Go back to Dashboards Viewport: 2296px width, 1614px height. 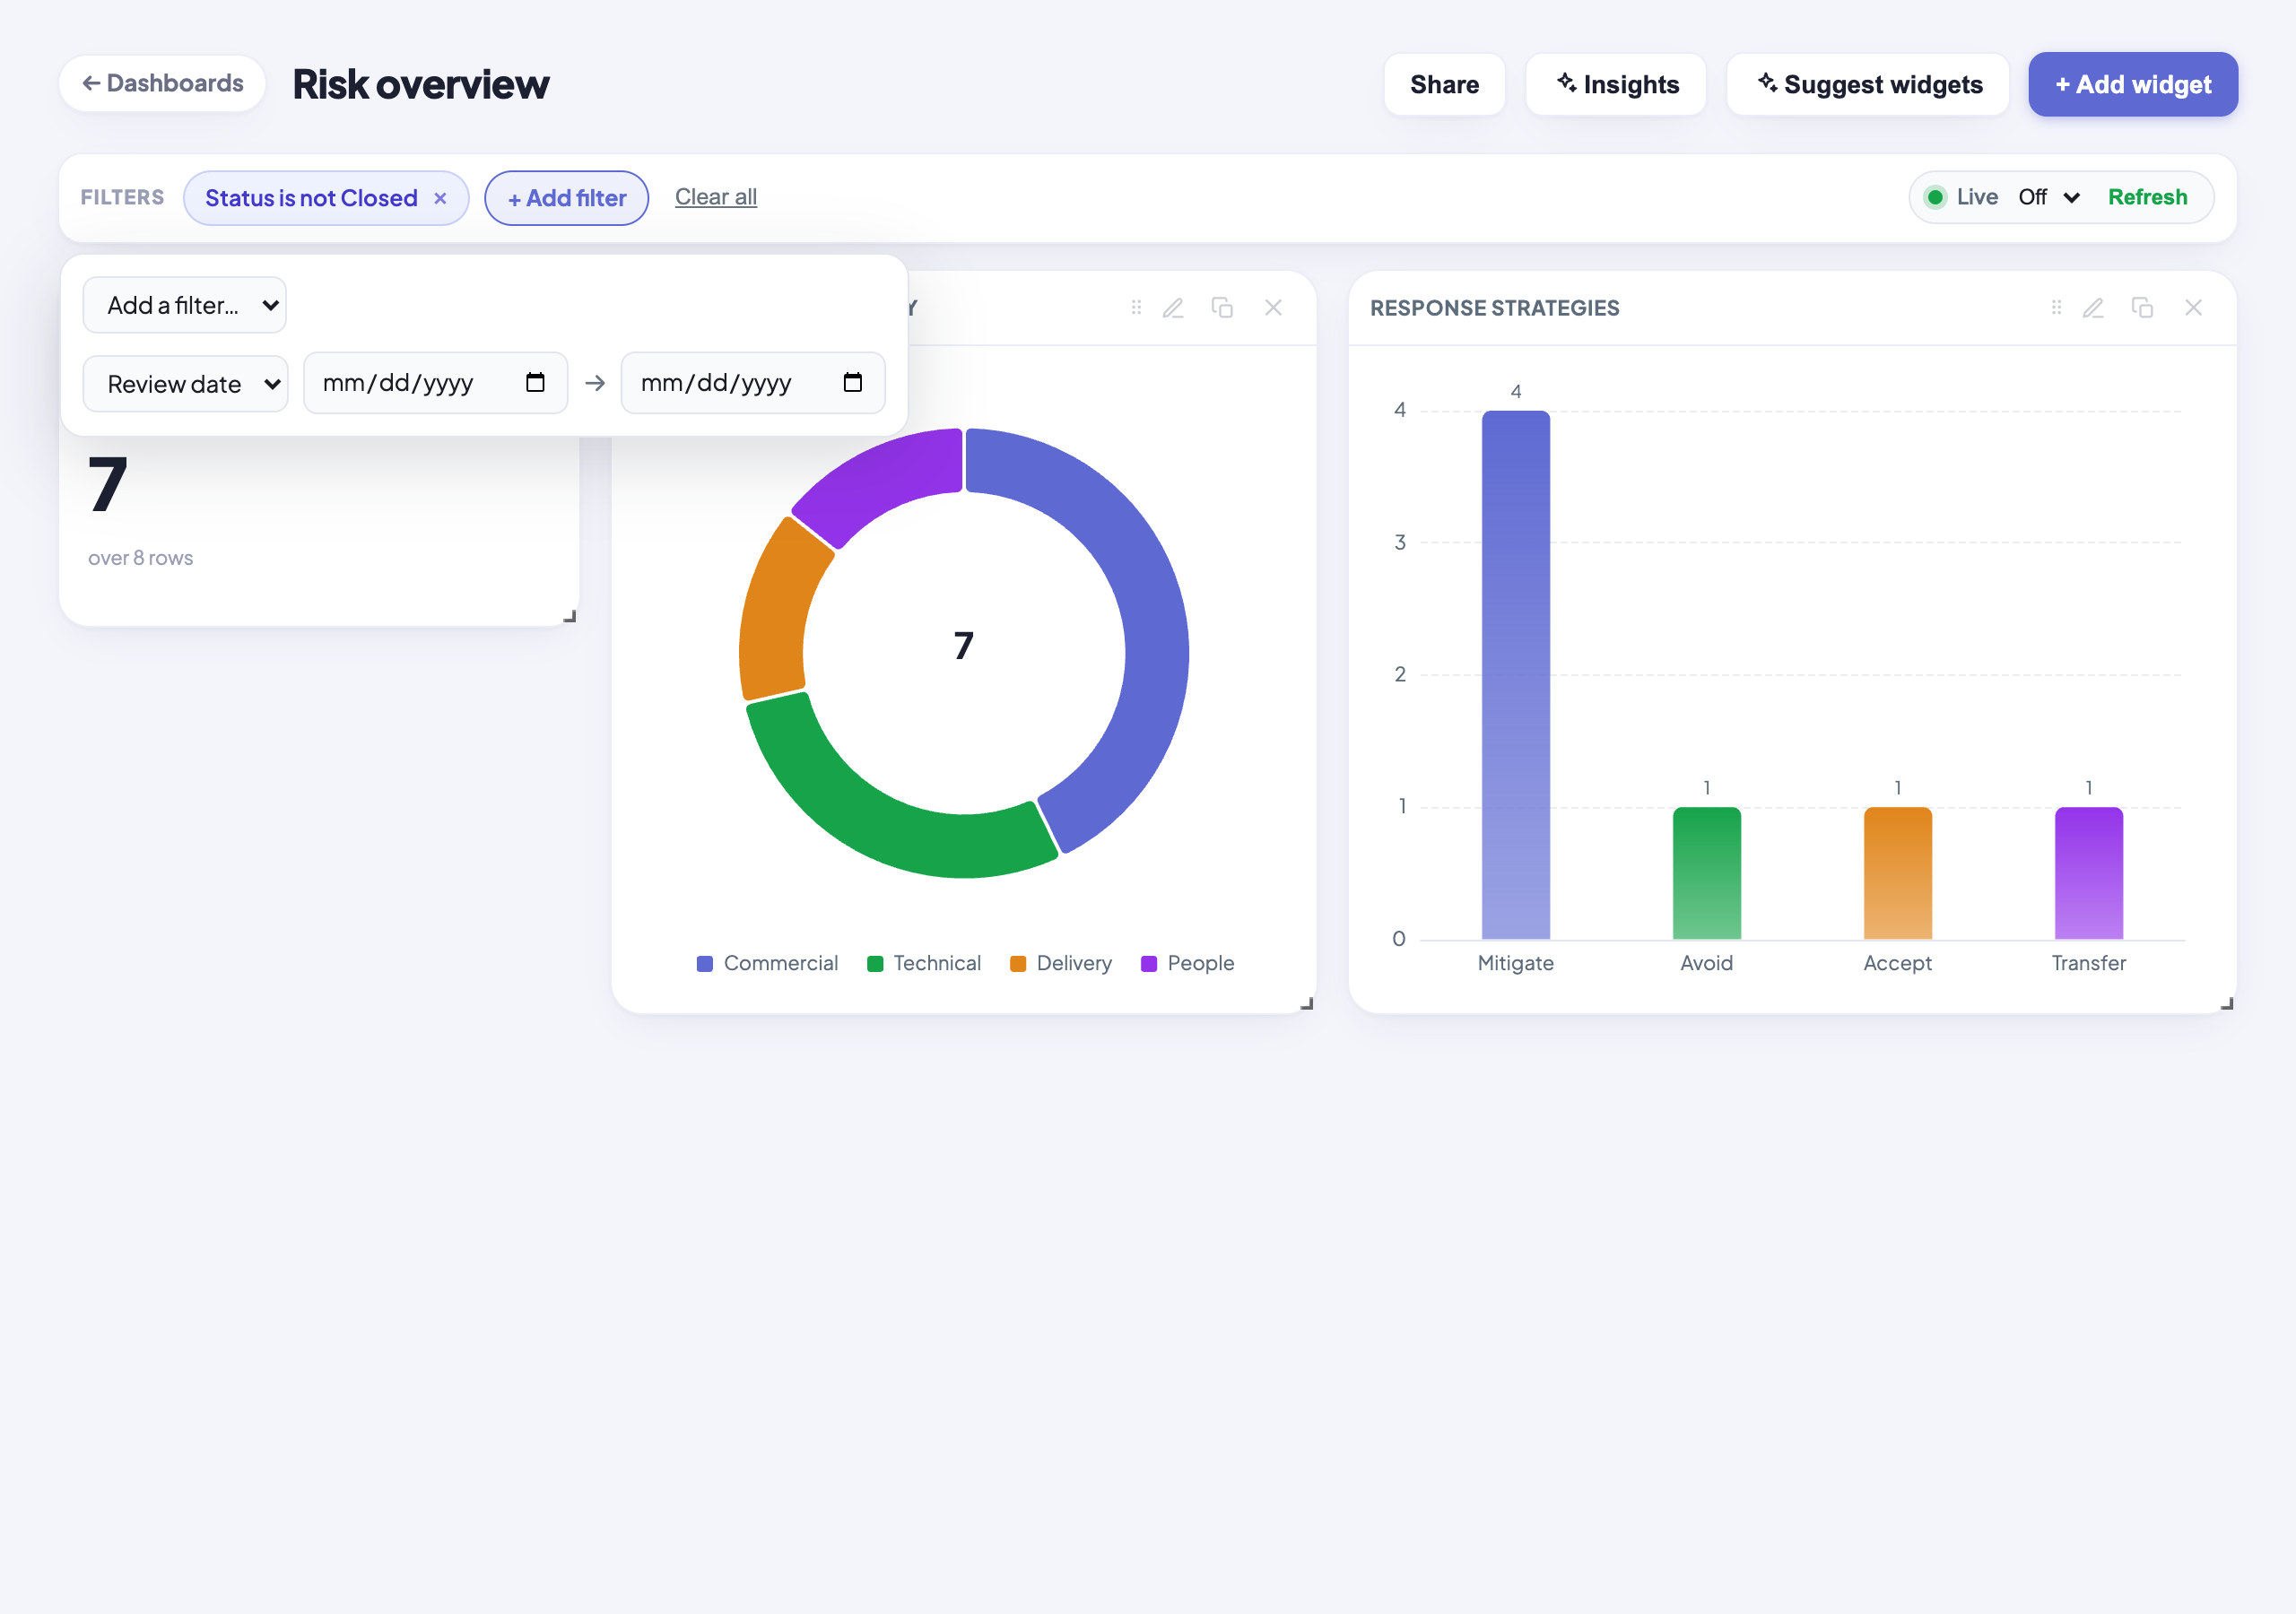point(162,83)
